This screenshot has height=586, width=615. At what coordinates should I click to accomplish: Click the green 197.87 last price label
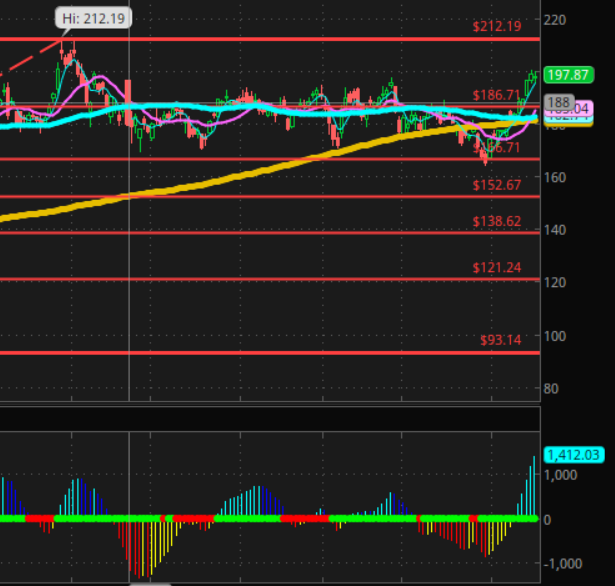[568, 75]
